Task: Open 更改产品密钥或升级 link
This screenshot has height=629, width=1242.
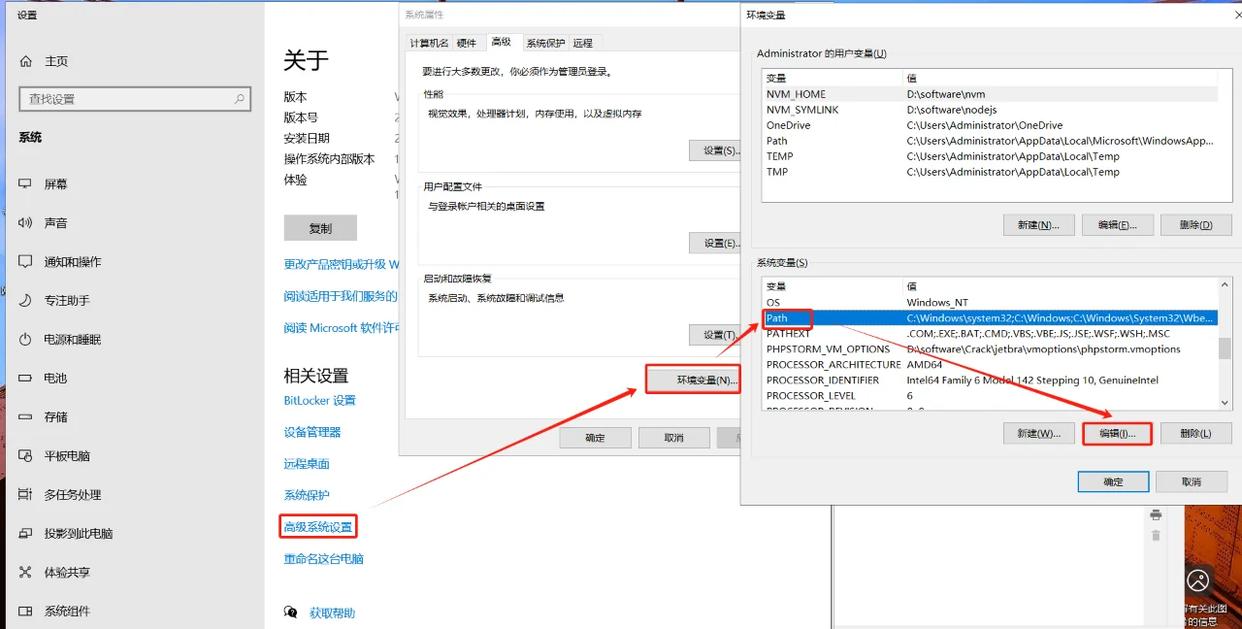Action: (341, 264)
